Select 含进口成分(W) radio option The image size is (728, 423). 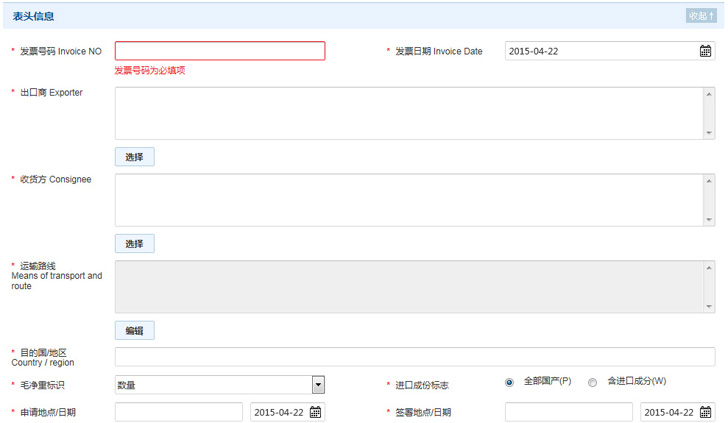pyautogui.click(x=592, y=382)
